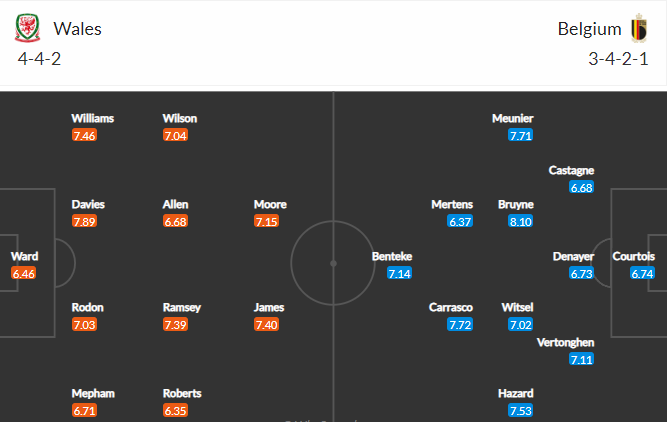Click Williams' 7.46 rating badge

click(84, 135)
